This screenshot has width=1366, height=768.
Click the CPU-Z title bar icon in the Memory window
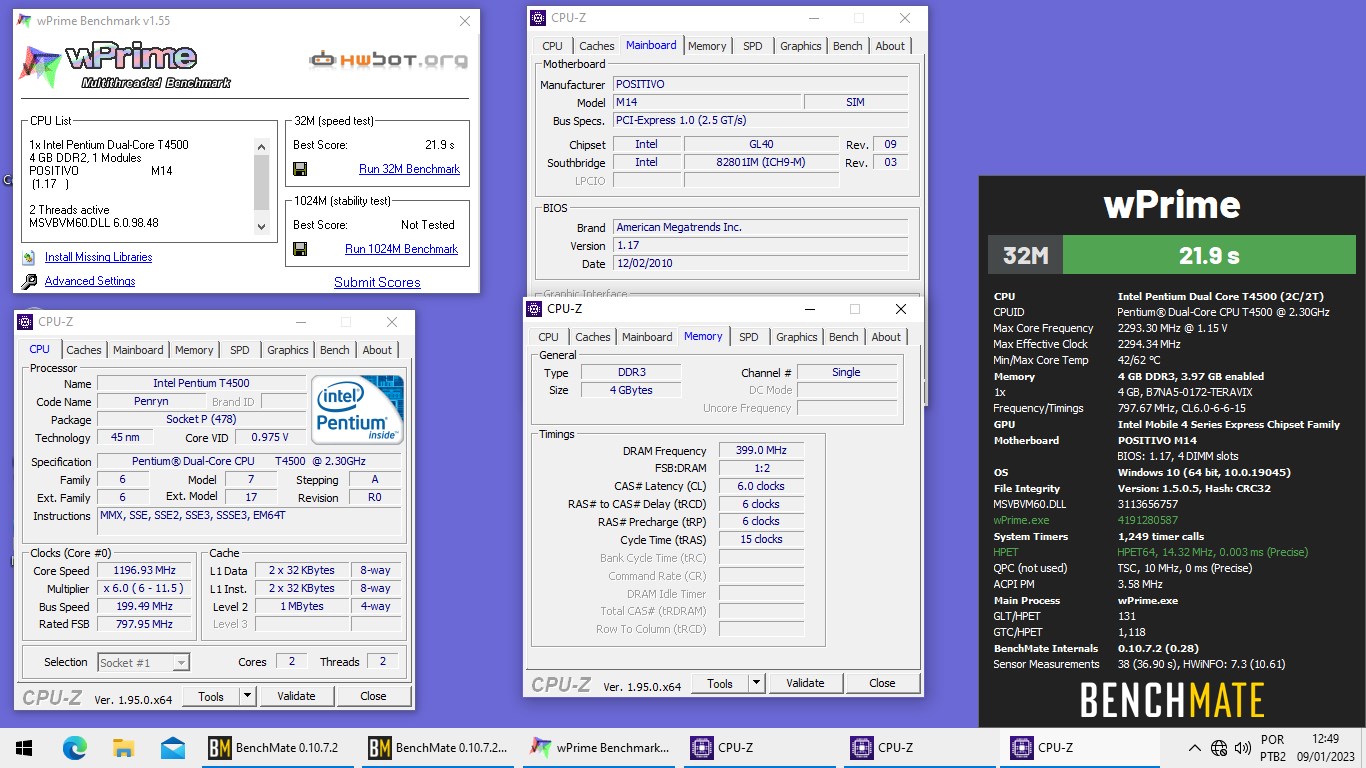pyautogui.click(x=534, y=309)
